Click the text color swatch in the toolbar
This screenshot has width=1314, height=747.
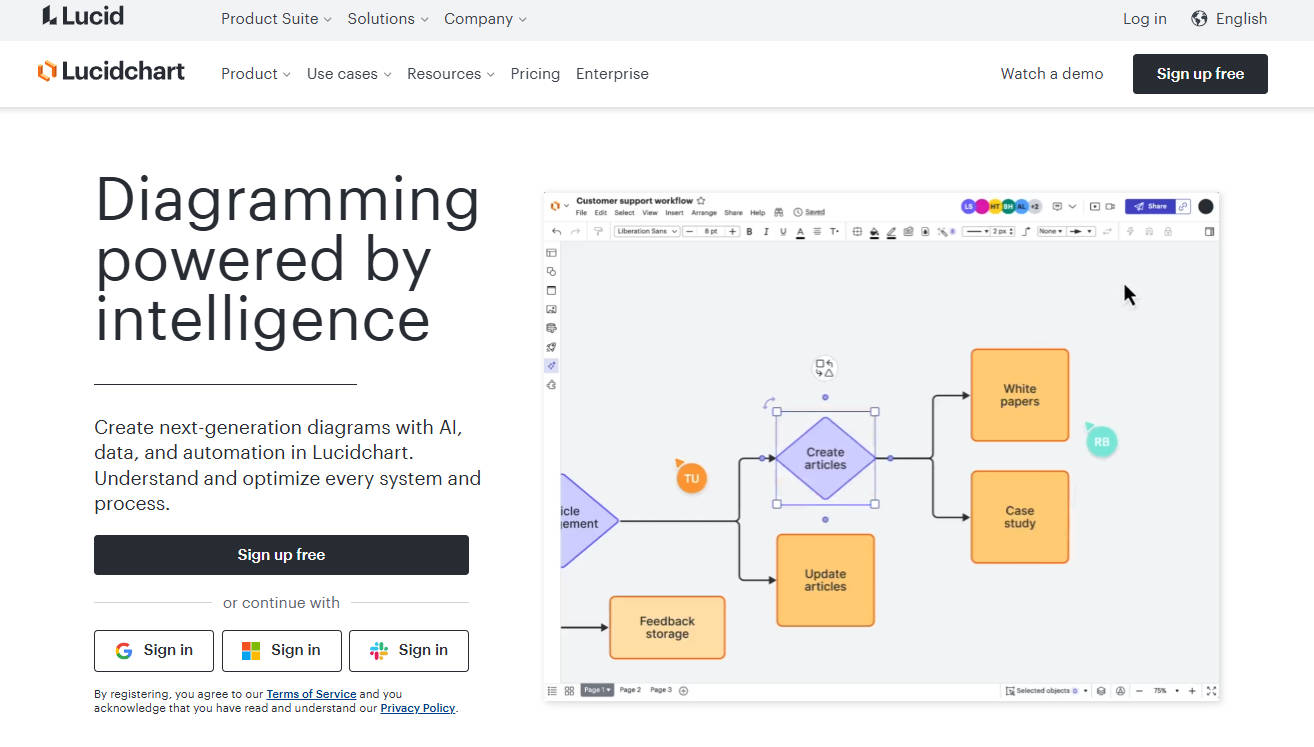800,231
